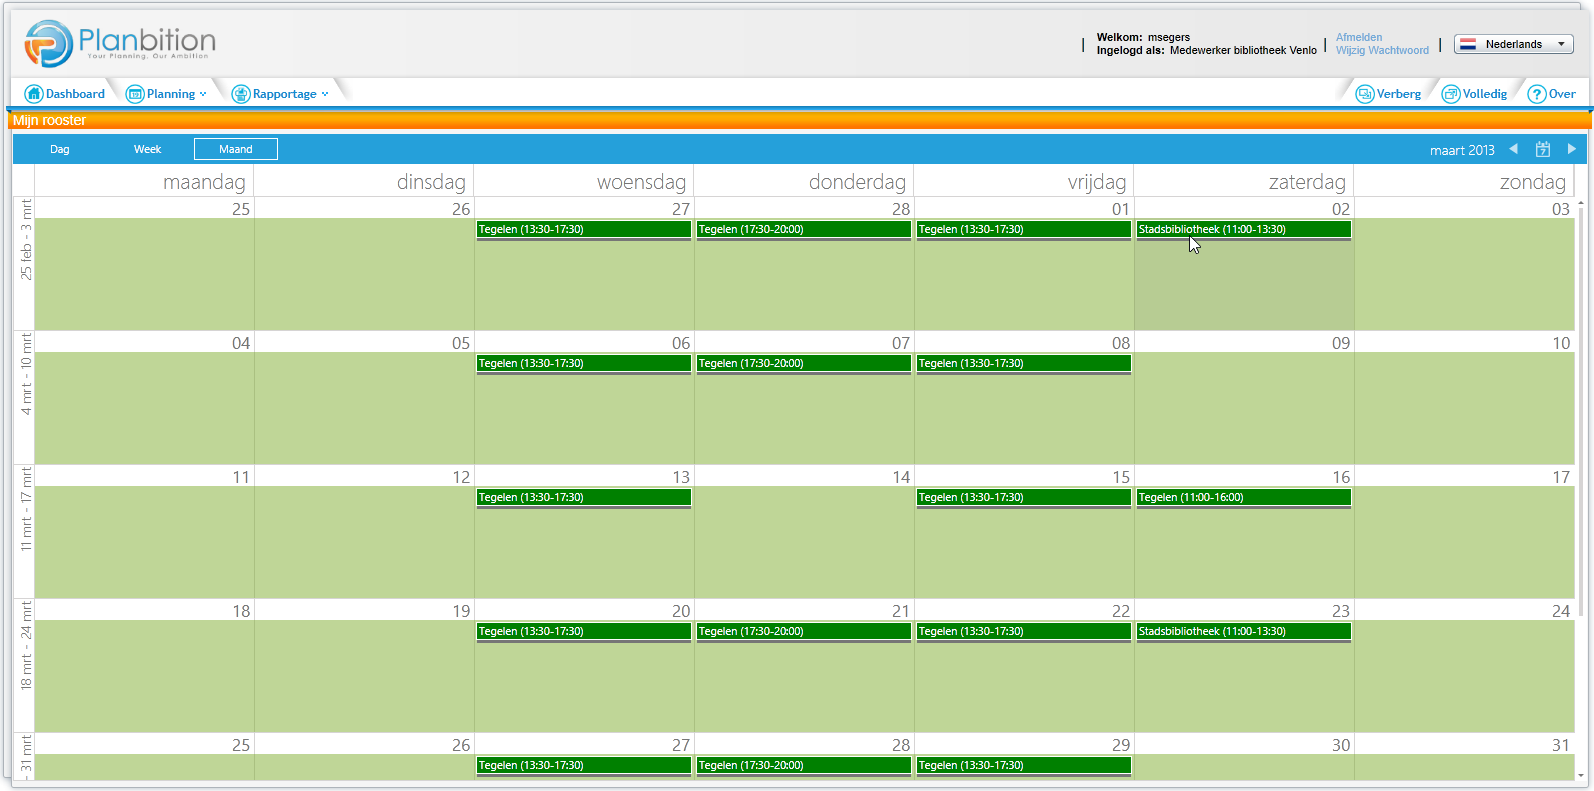Open Tegelen (17:30-20:00) on Thursday 28 February
This screenshot has height=791, width=1594.
(x=804, y=230)
